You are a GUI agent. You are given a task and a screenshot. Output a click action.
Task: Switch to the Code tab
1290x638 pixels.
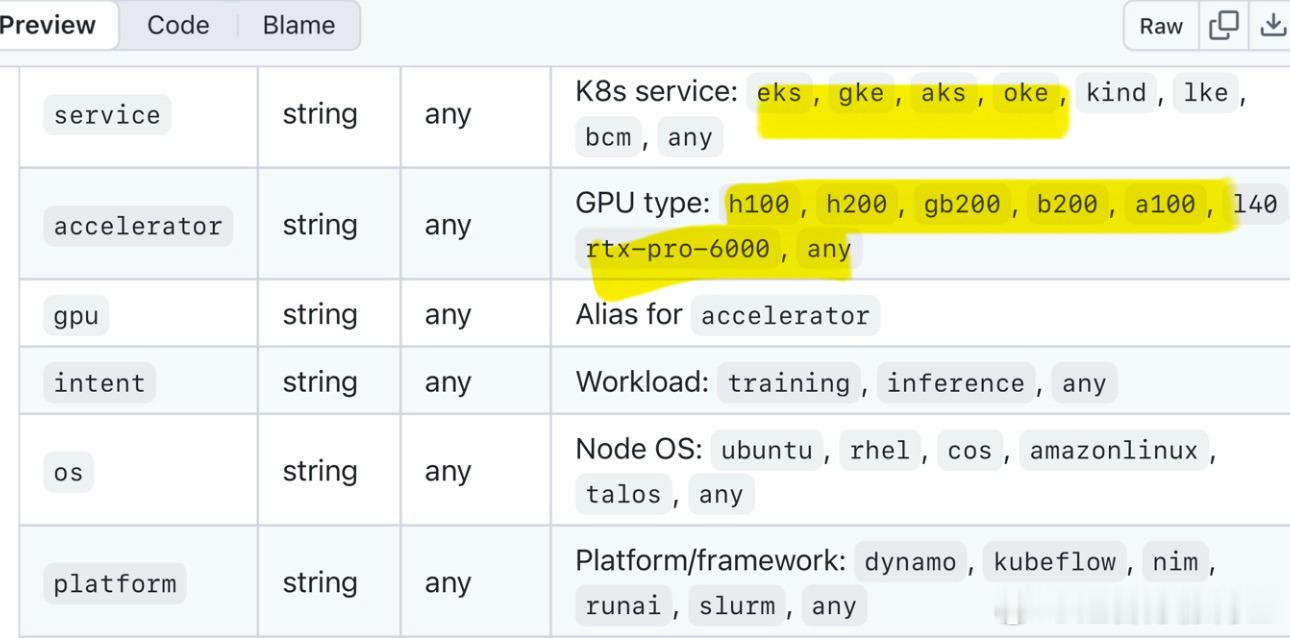tap(178, 25)
